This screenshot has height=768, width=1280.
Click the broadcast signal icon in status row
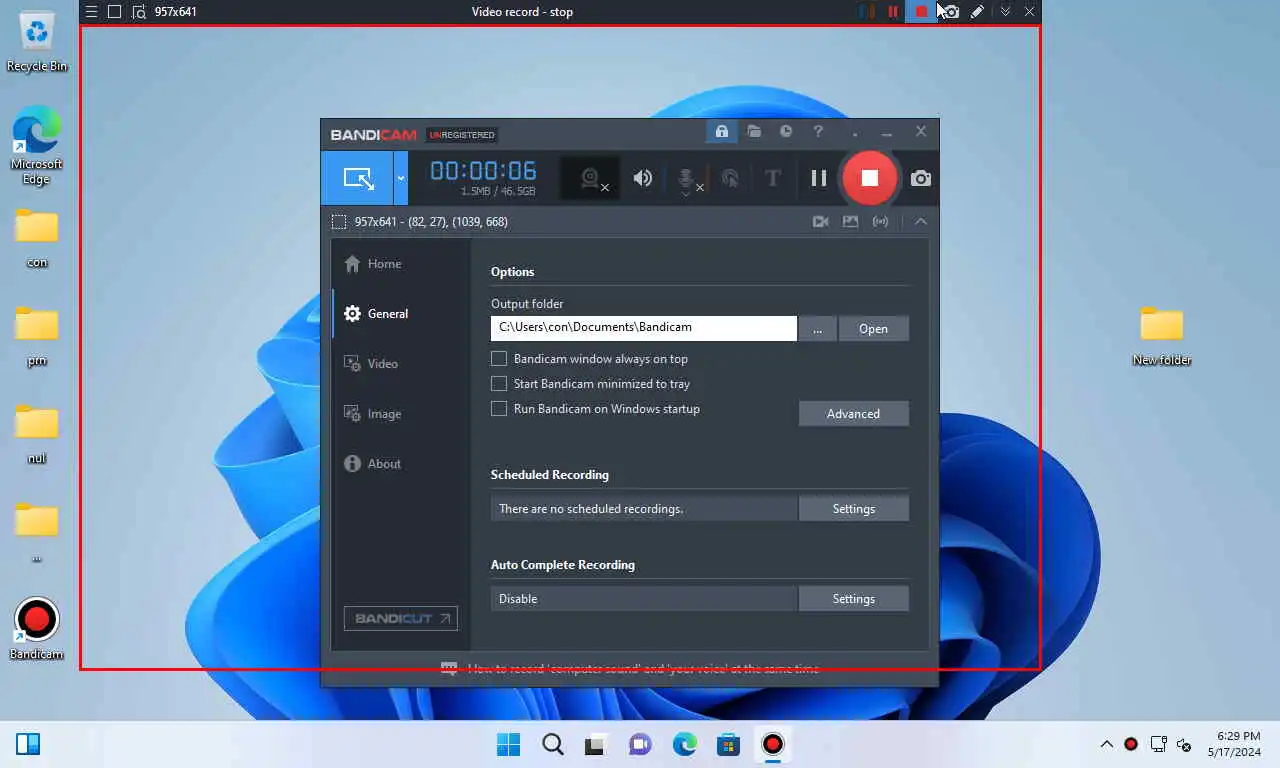(x=880, y=221)
